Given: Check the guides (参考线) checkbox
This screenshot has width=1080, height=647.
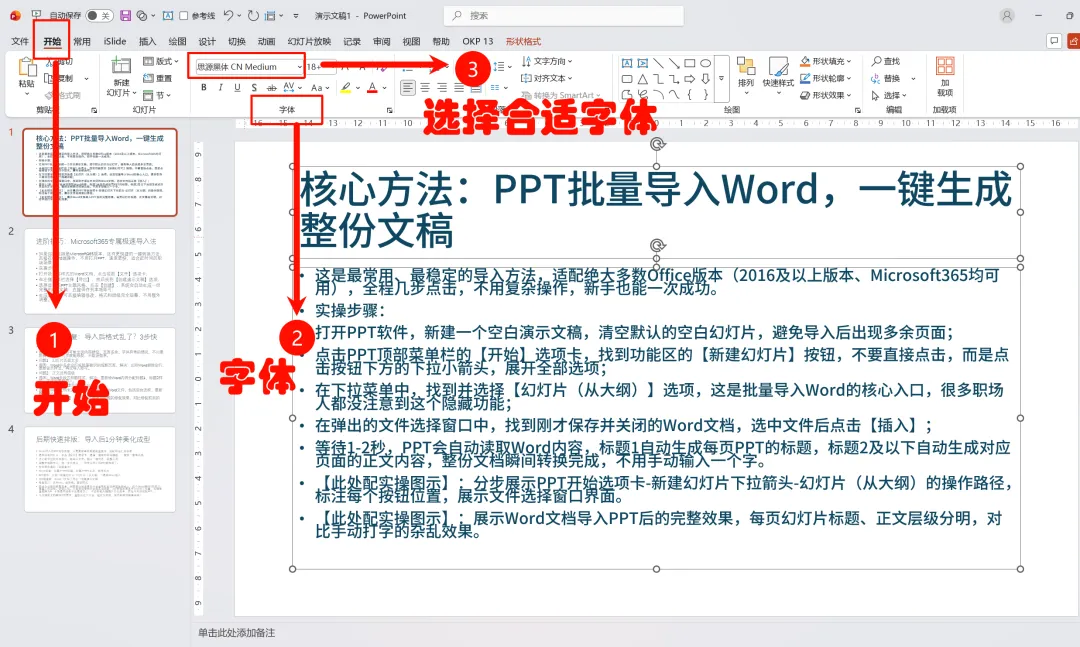Looking at the screenshot, I should [x=183, y=15].
